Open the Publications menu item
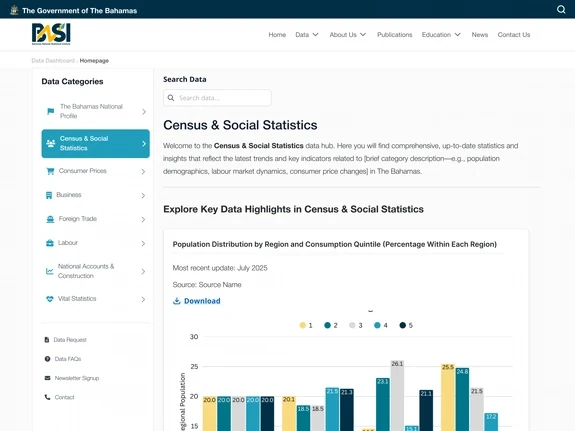This screenshot has width=575, height=431. [395, 34]
